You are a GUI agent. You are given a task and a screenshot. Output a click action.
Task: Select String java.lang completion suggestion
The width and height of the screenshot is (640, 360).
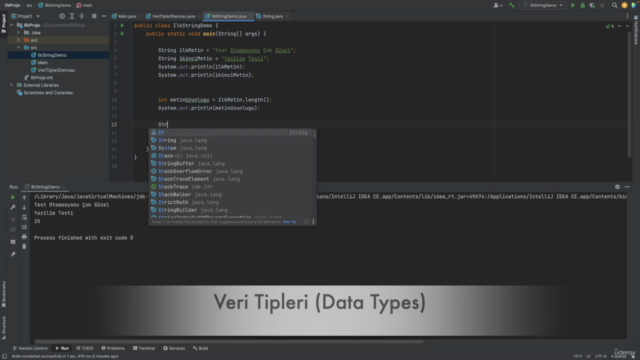coord(231,140)
